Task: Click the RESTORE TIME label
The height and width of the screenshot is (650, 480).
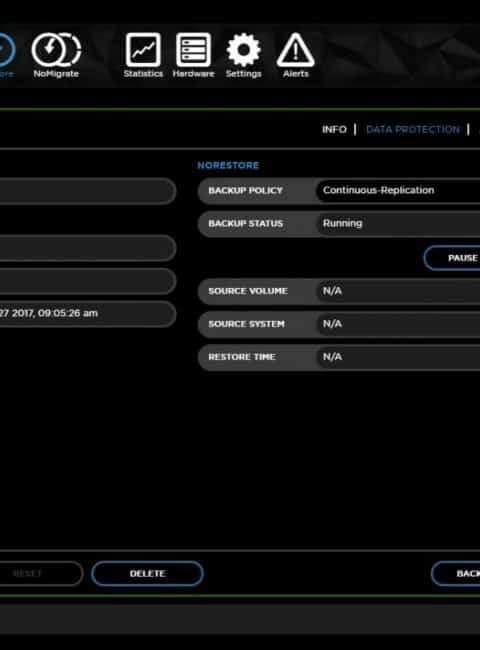Action: click(x=242, y=357)
